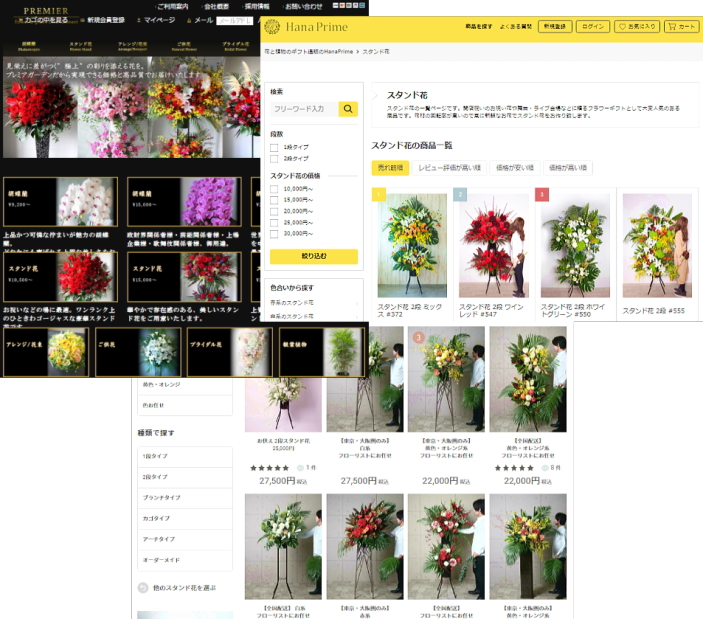Select ブランチタイプ in the type list
Image resolution: width=703 pixels, height=619 pixels.
185,498
